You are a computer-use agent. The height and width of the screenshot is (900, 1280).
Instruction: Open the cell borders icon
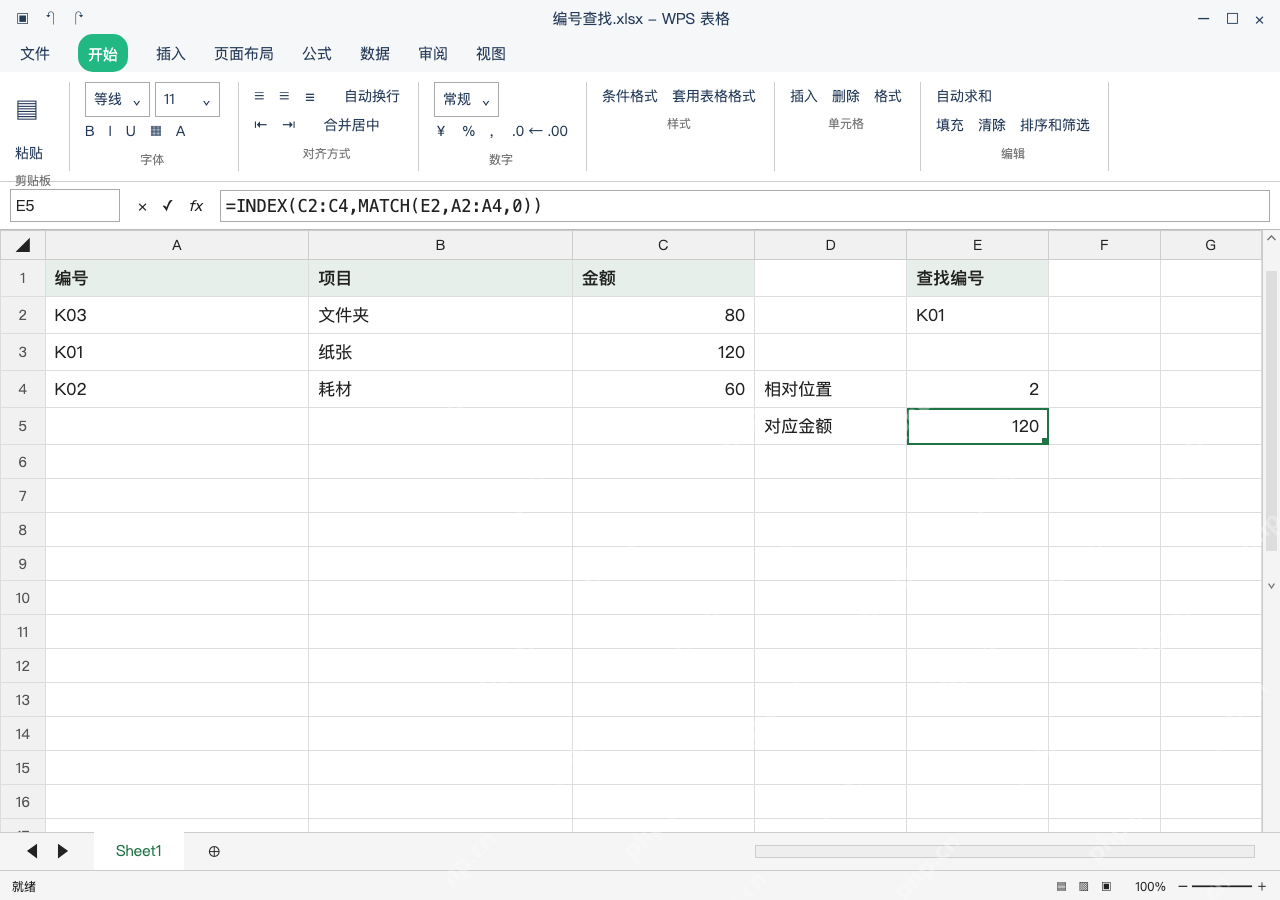click(x=156, y=131)
